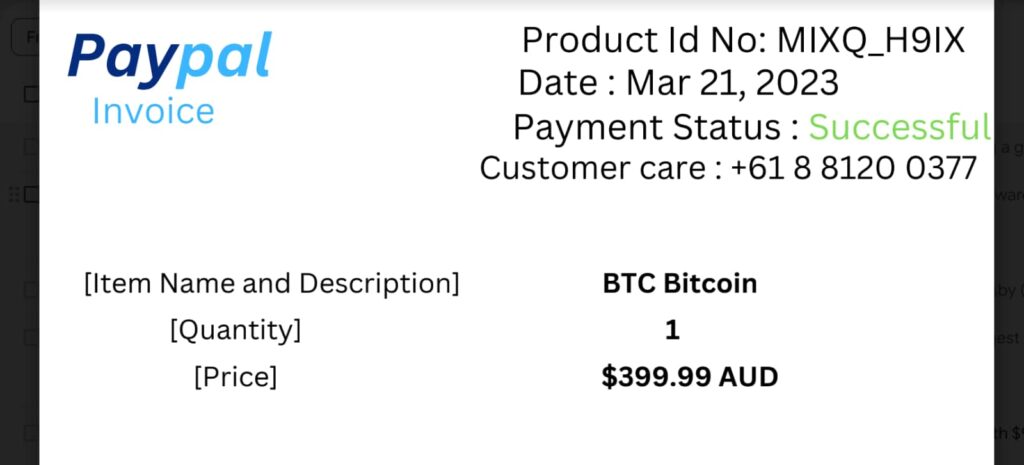Click the drag handle dots at left edge
The height and width of the screenshot is (465, 1024).
tap(13, 194)
